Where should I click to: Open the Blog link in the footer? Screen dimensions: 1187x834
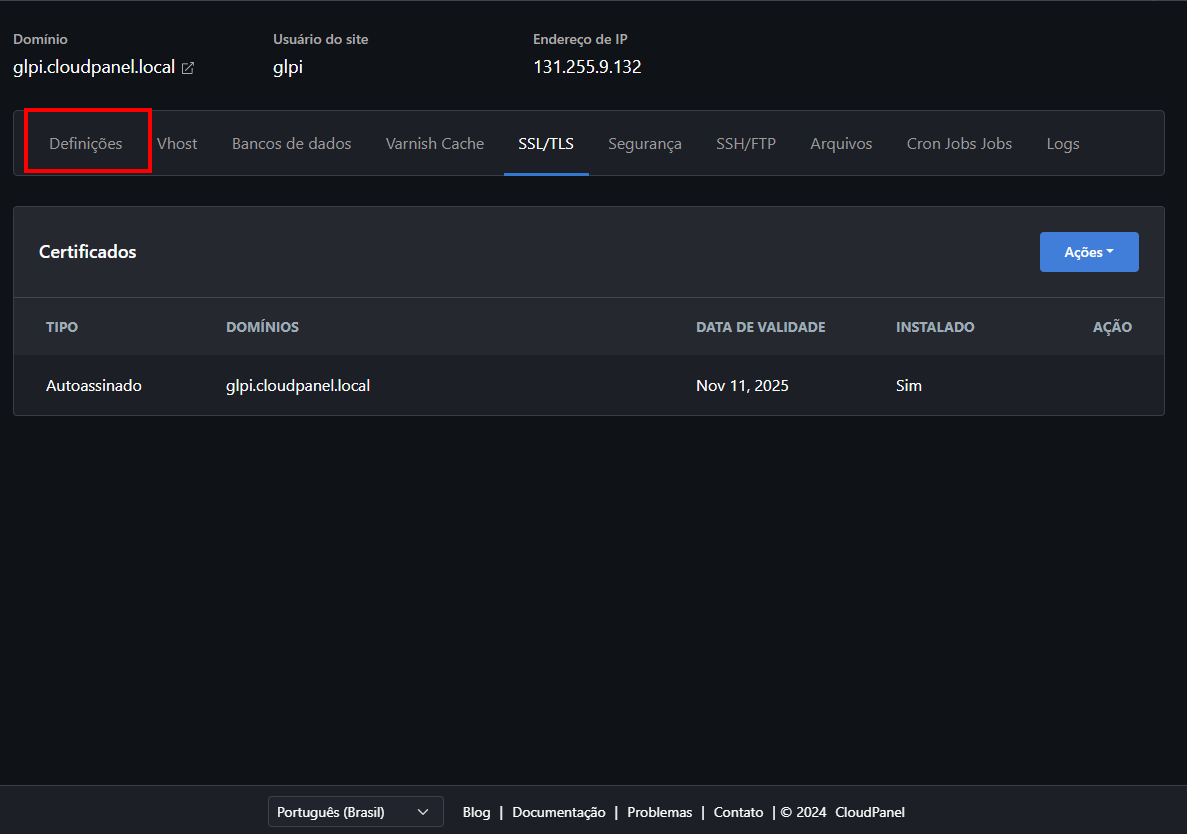pos(476,812)
